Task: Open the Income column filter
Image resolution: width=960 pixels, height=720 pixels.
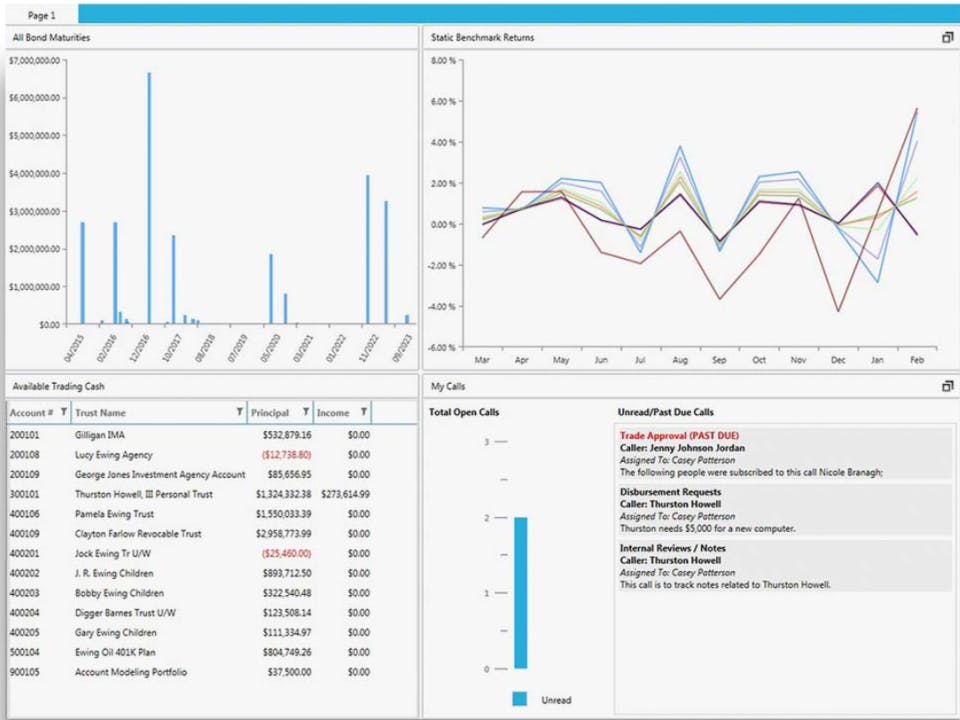Action: pos(364,412)
